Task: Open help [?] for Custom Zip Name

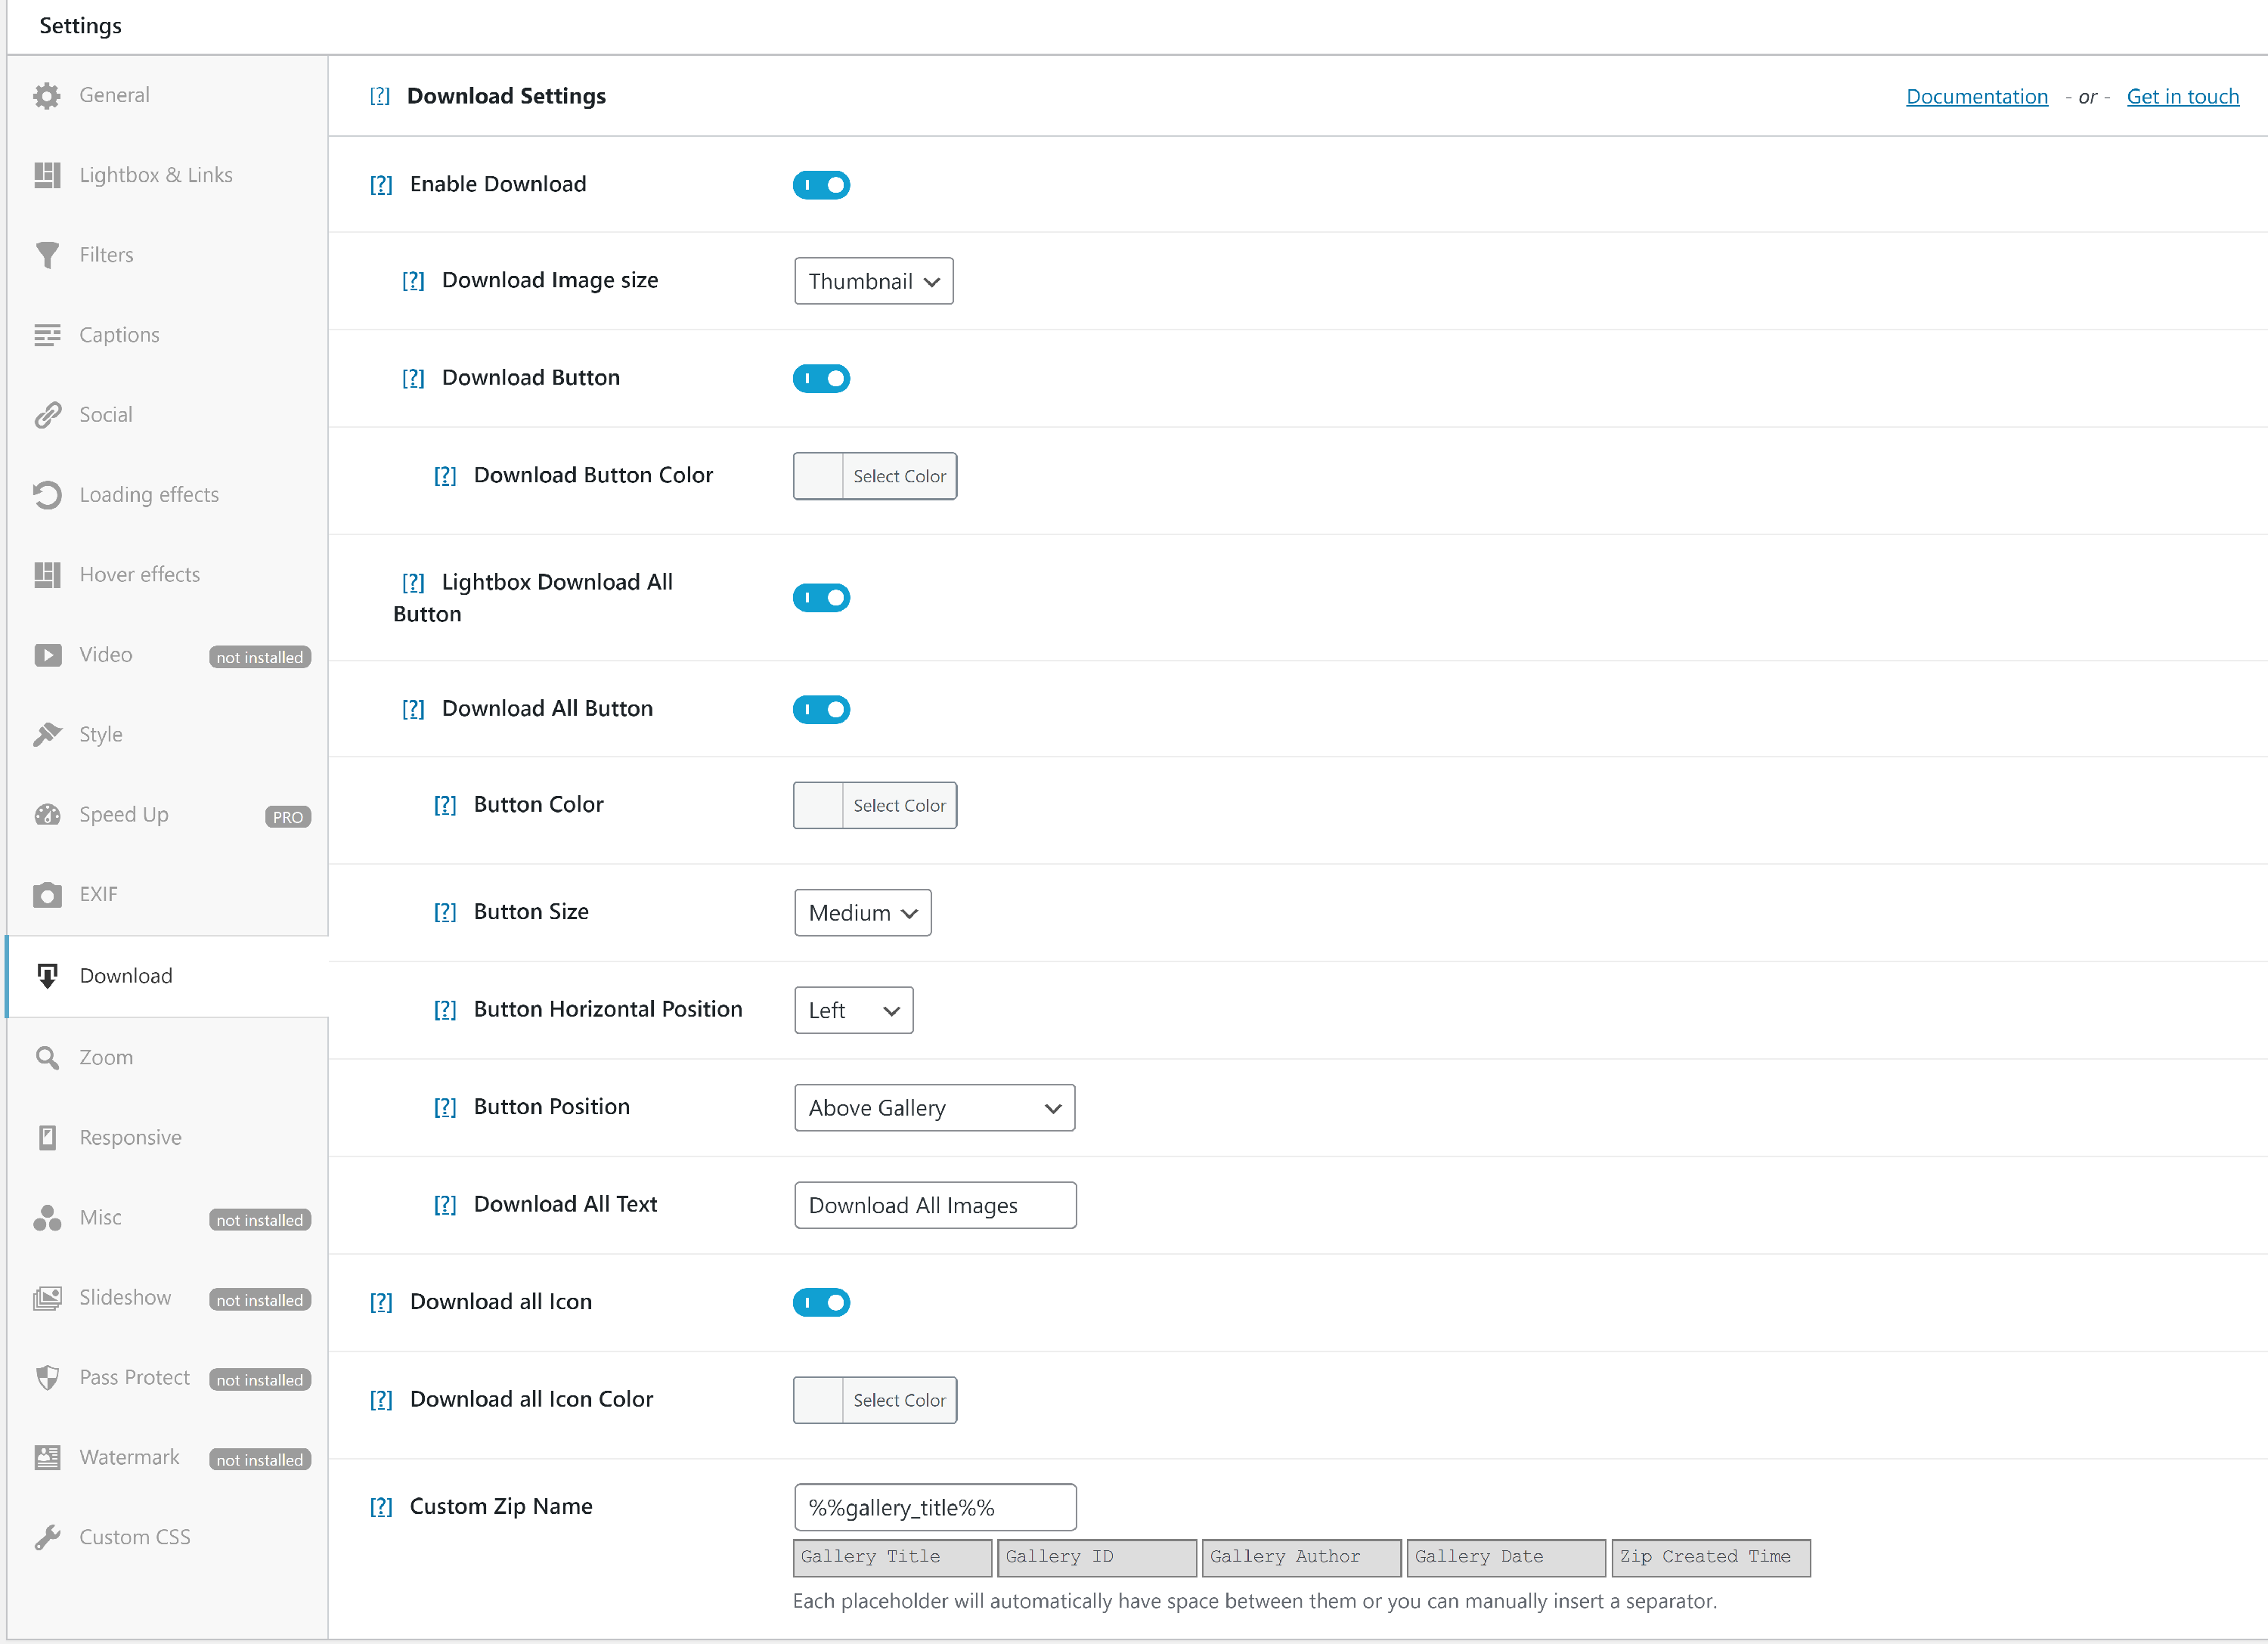Action: [381, 1507]
